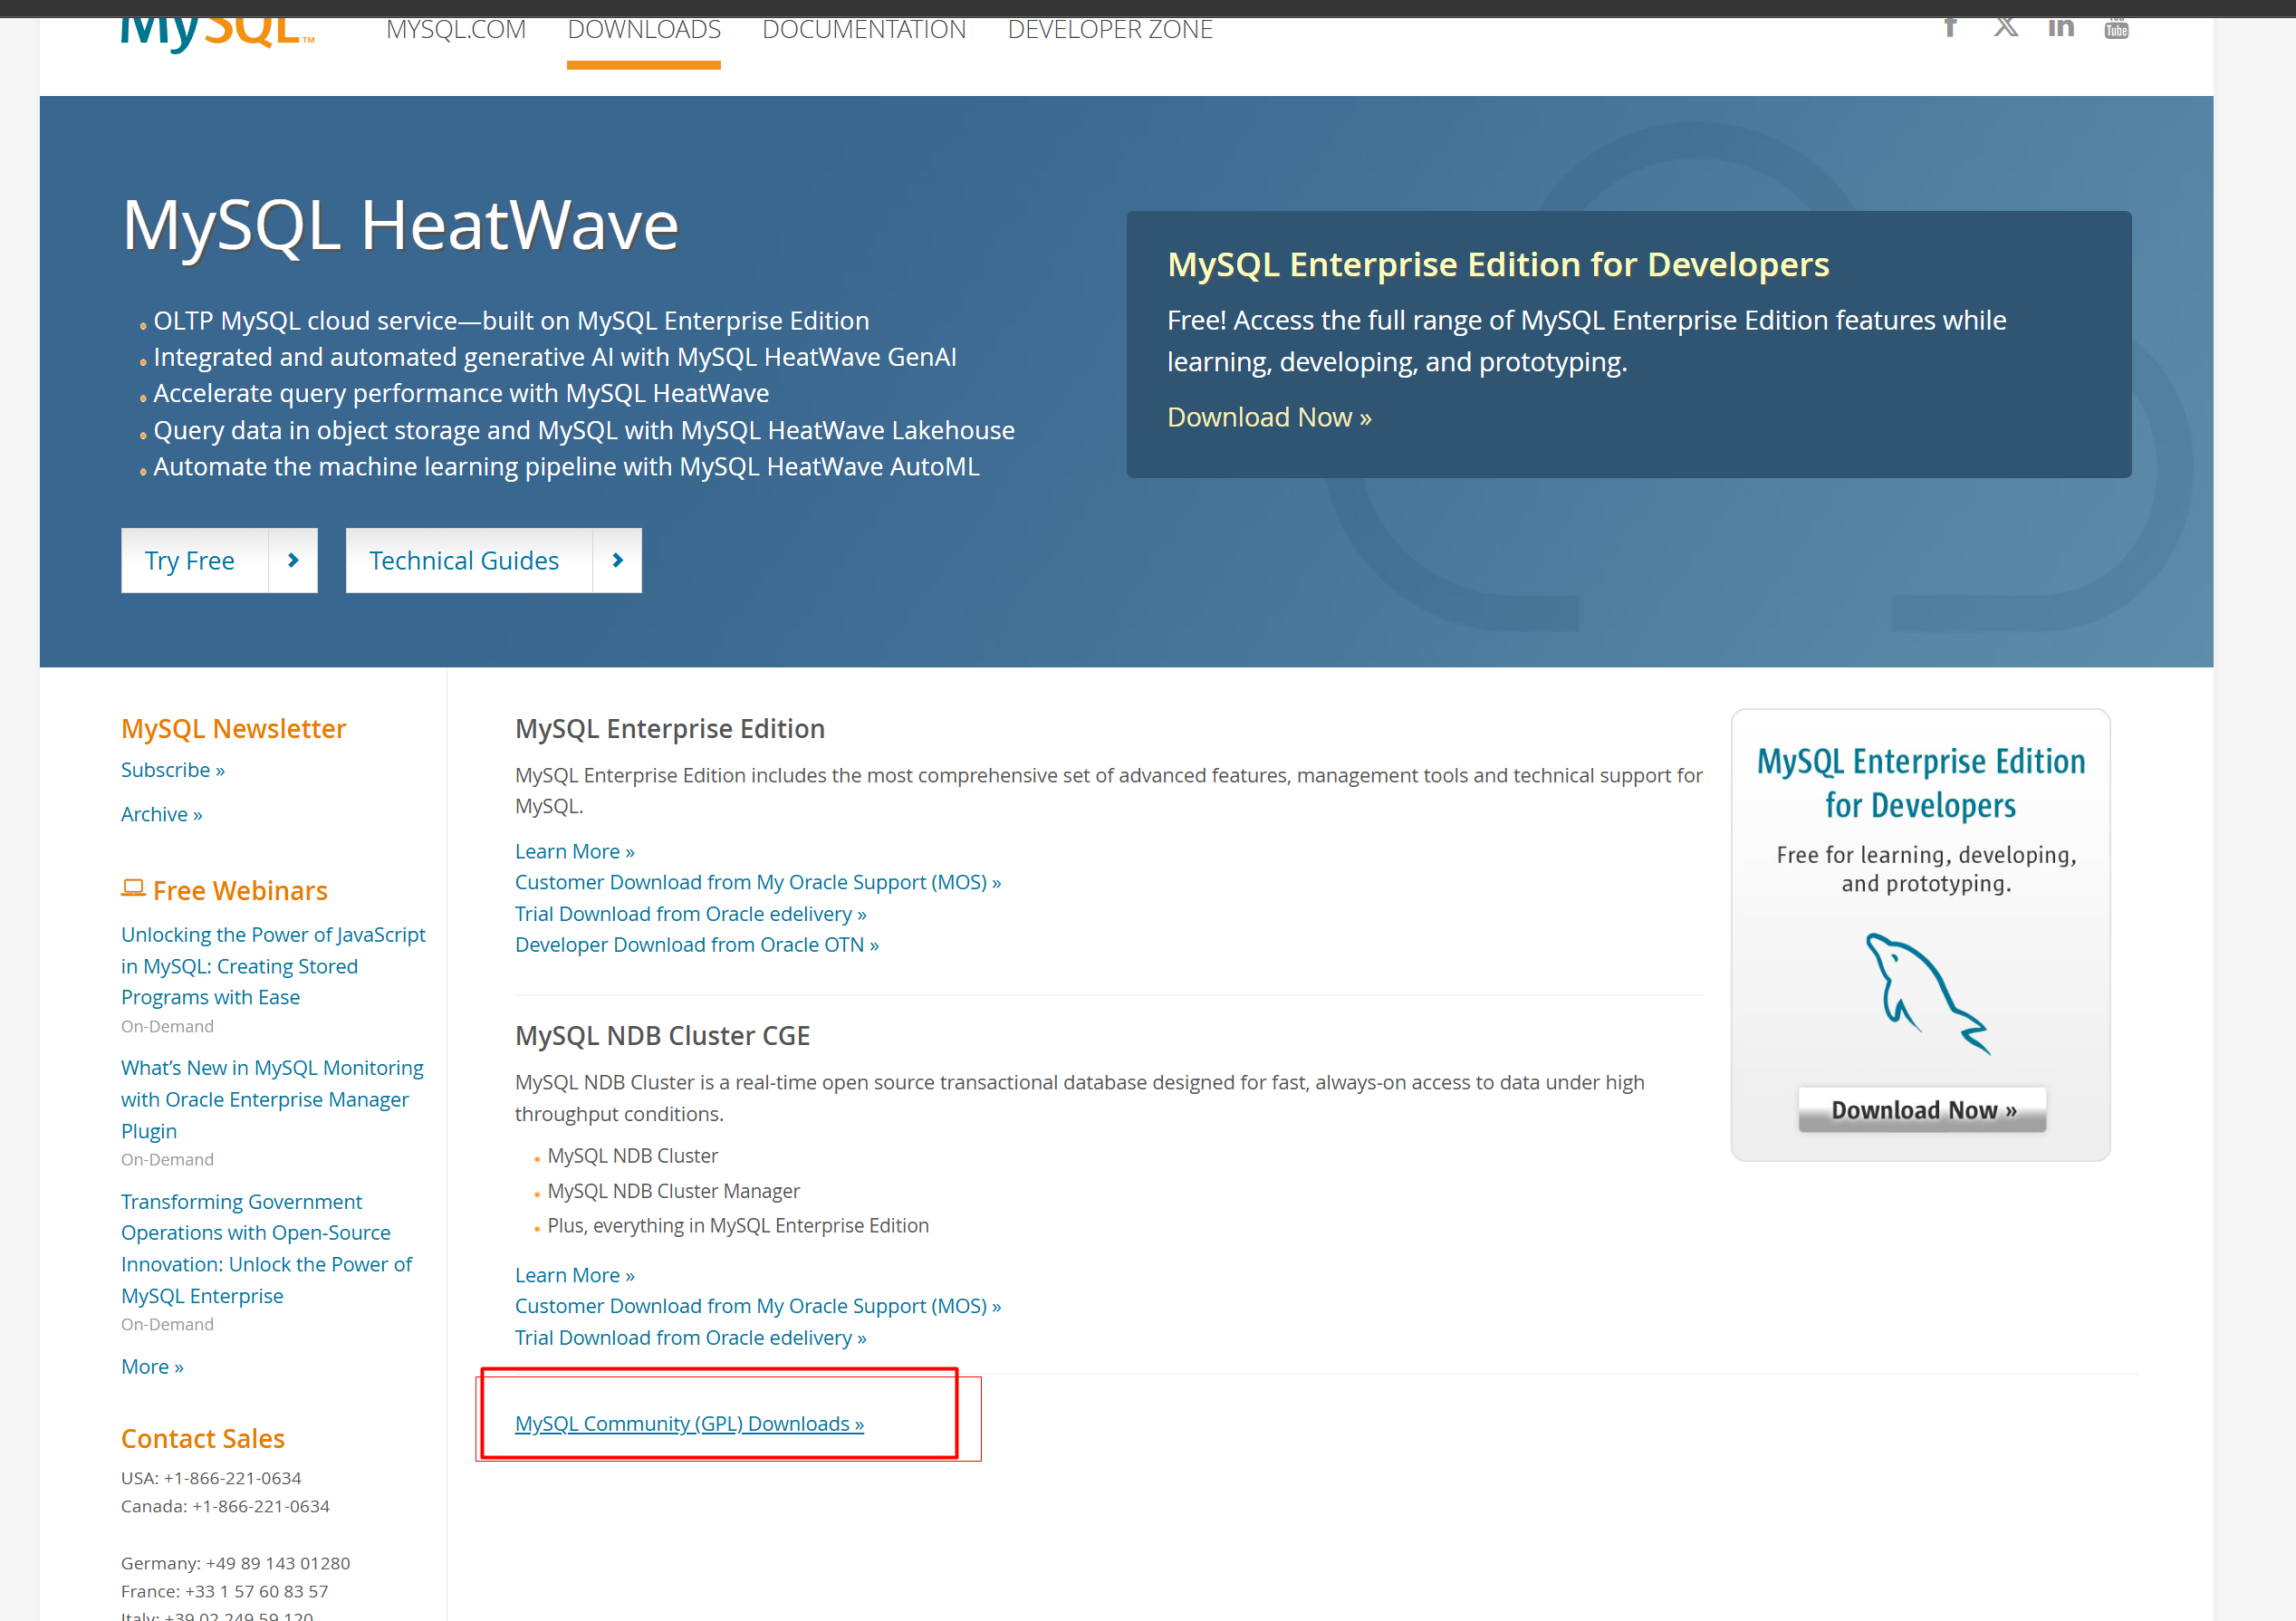2296x1621 pixels.
Task: Click the Free Webinars laptop icon
Action: pos(132,887)
